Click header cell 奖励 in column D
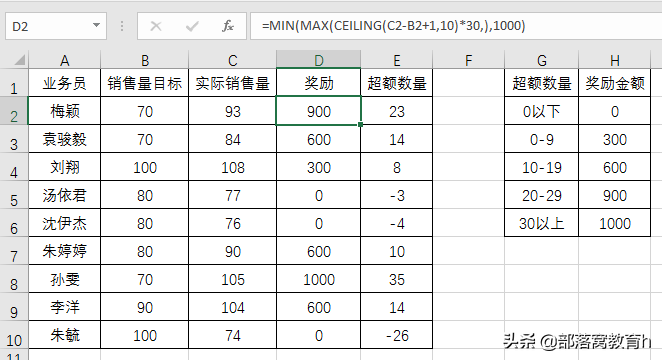This screenshot has height=360, width=662. point(319,83)
